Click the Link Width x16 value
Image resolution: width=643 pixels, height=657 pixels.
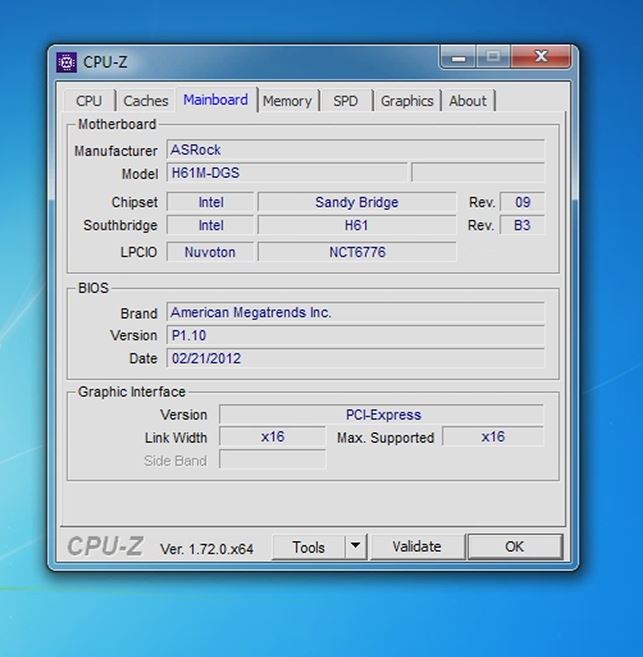[273, 437]
